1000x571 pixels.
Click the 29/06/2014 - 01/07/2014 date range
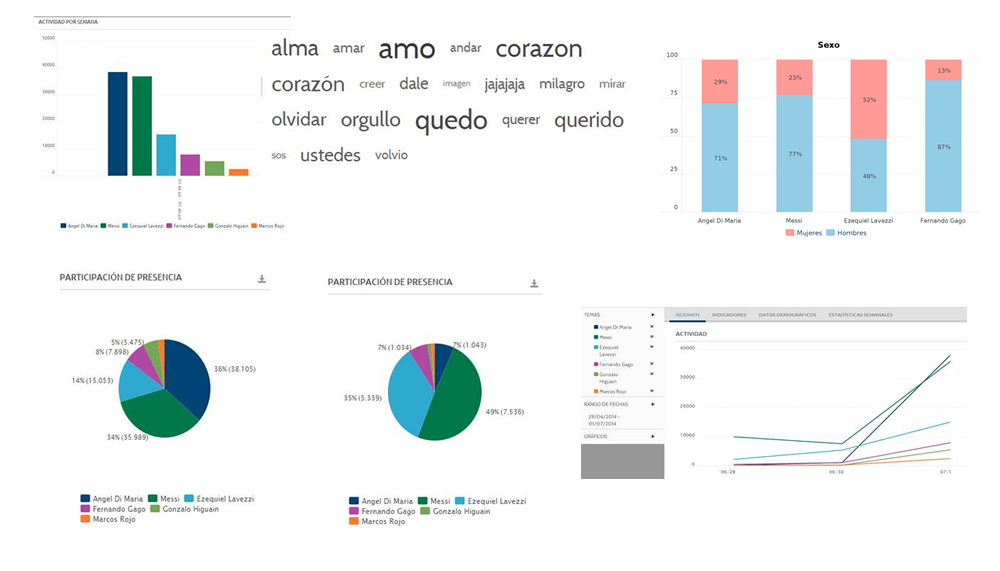pyautogui.click(x=603, y=420)
